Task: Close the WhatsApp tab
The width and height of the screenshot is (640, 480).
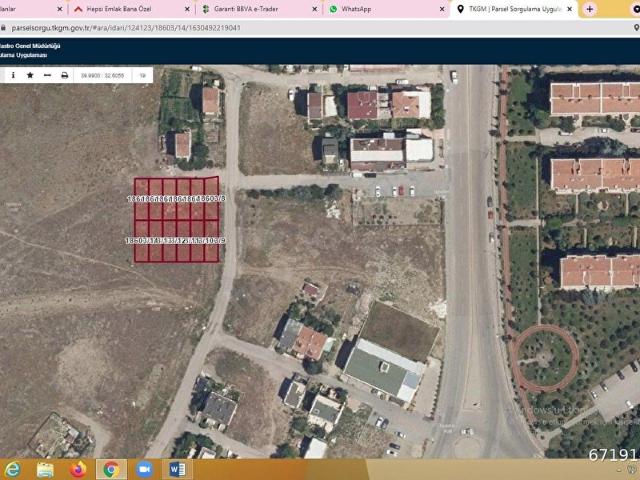Action: click(x=442, y=8)
